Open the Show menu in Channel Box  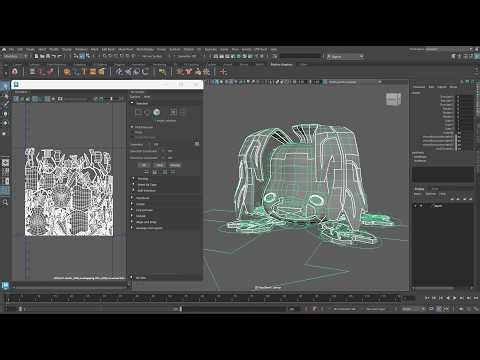453,87
